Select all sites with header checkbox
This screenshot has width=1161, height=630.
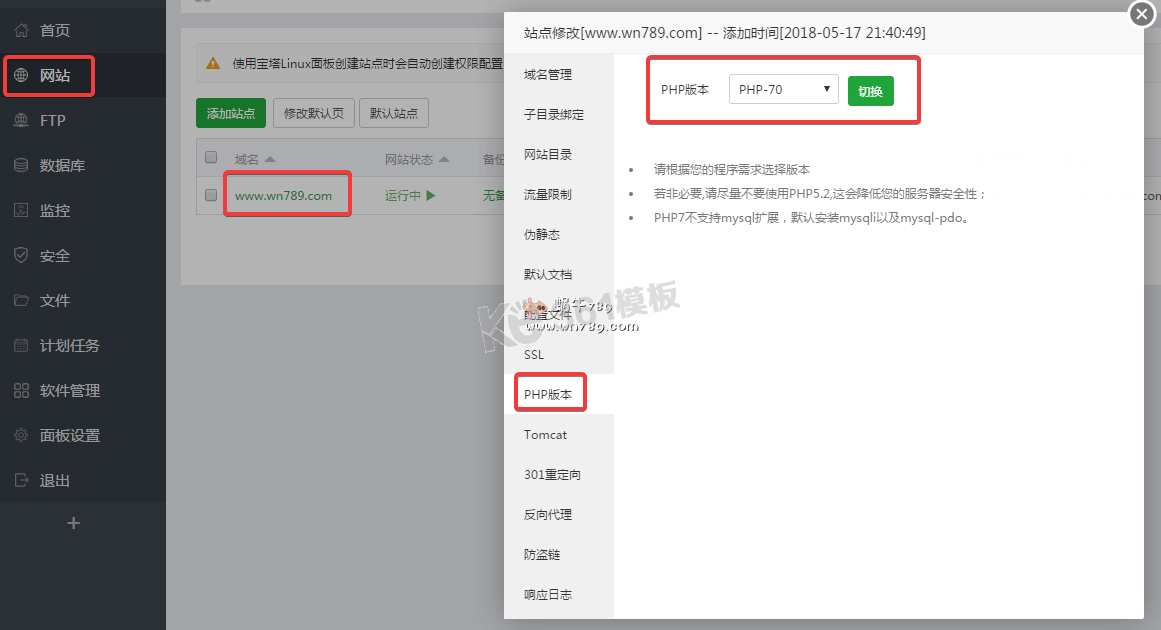pos(211,157)
